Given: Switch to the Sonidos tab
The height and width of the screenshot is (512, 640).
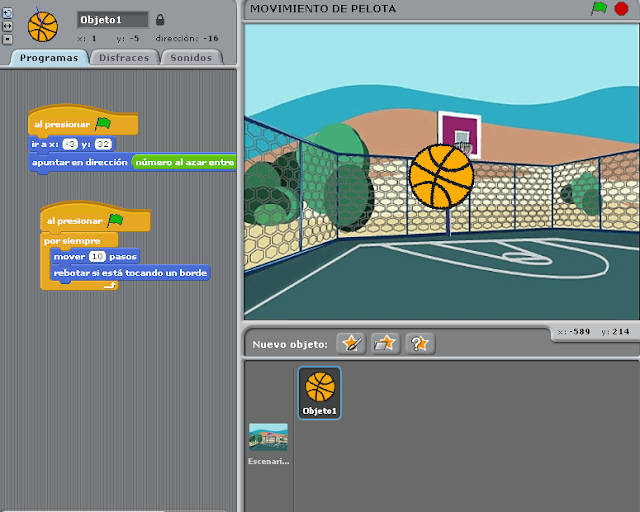Looking at the screenshot, I should (x=191, y=58).
